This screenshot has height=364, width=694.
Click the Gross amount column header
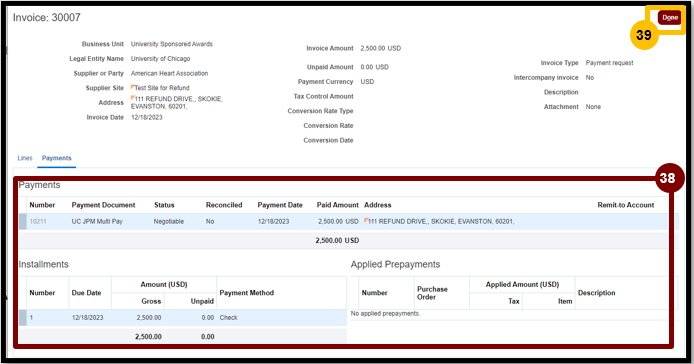[x=151, y=301]
